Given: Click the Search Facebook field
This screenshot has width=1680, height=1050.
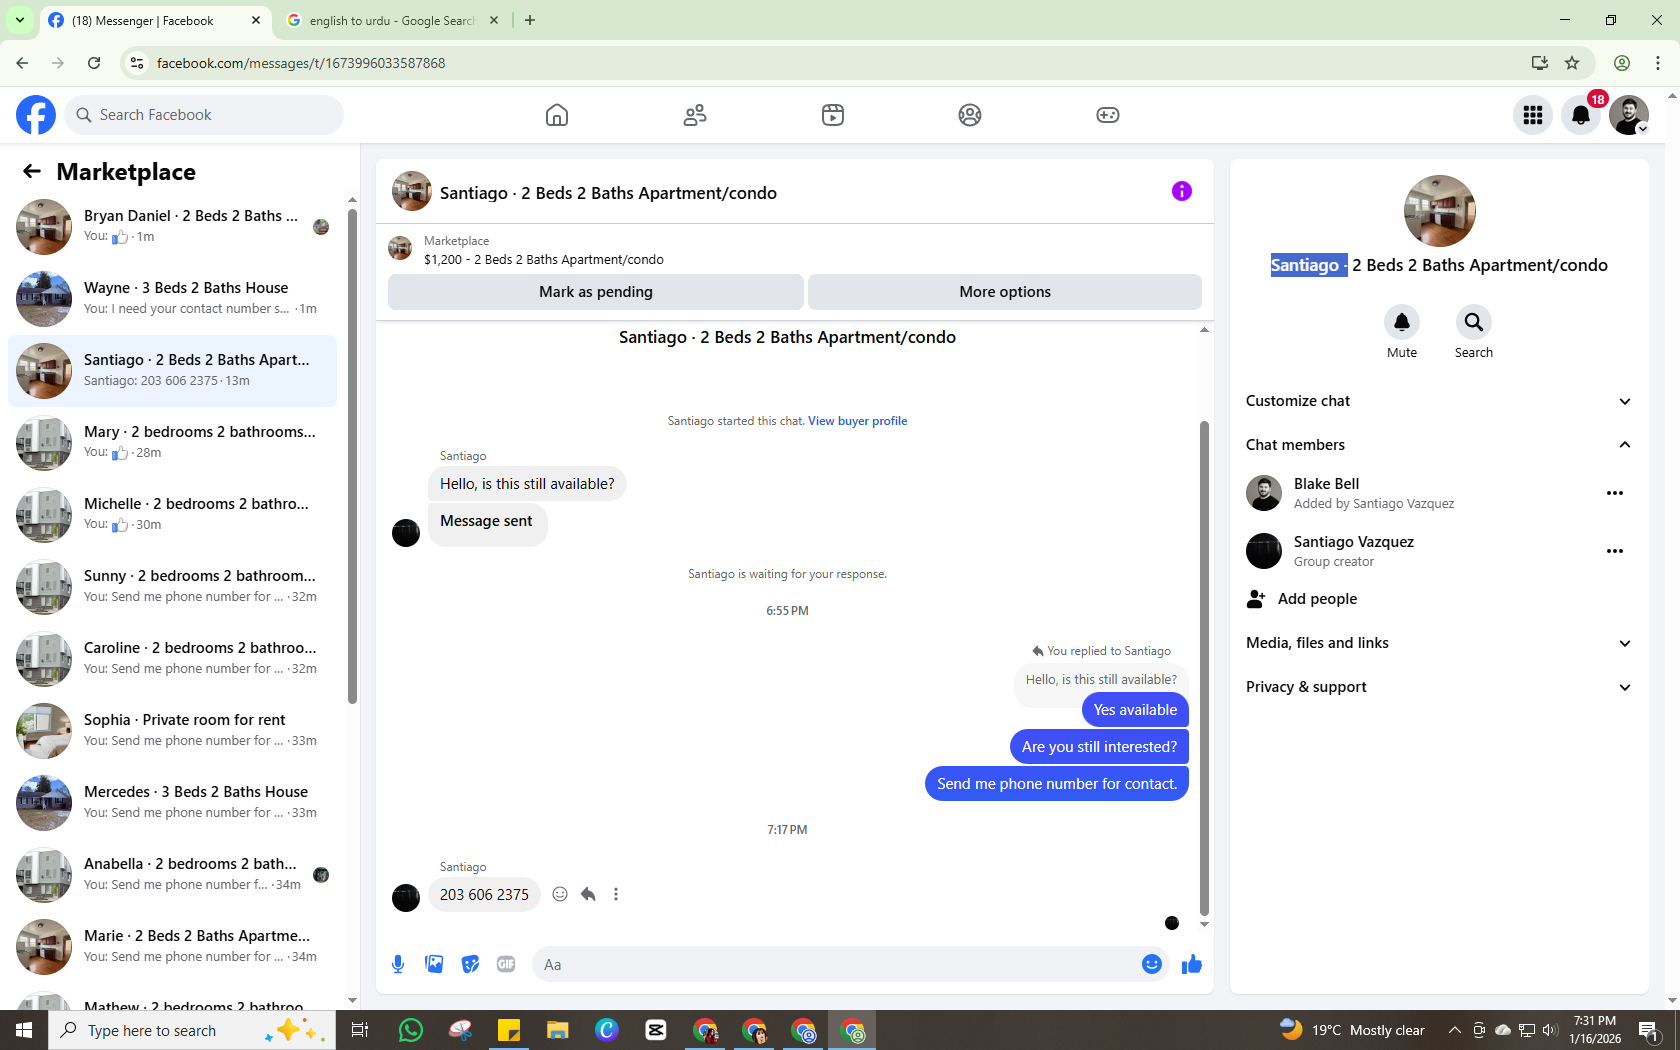Looking at the screenshot, I should click(x=204, y=115).
